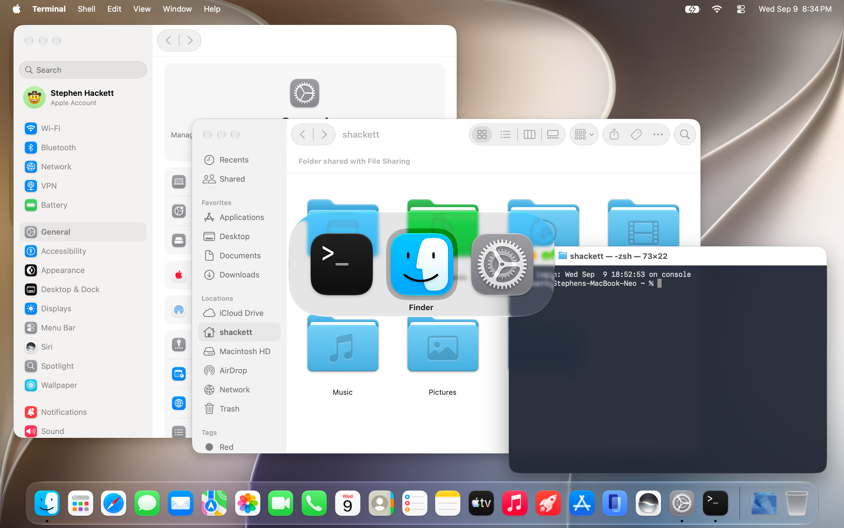Open Displays settings
Screen dimensions: 844x528
click(x=83, y=308)
